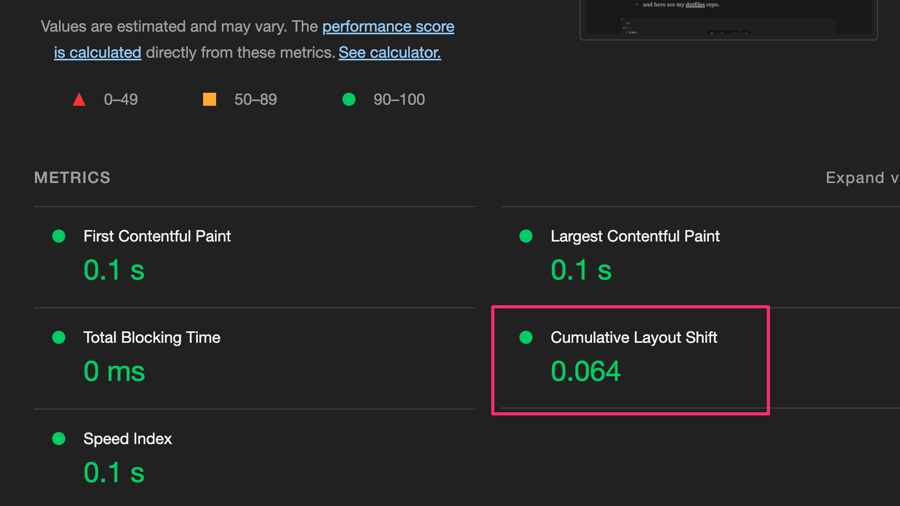Click the green status dot for Cumulative Layout Shift
900x506 pixels.
point(526,337)
